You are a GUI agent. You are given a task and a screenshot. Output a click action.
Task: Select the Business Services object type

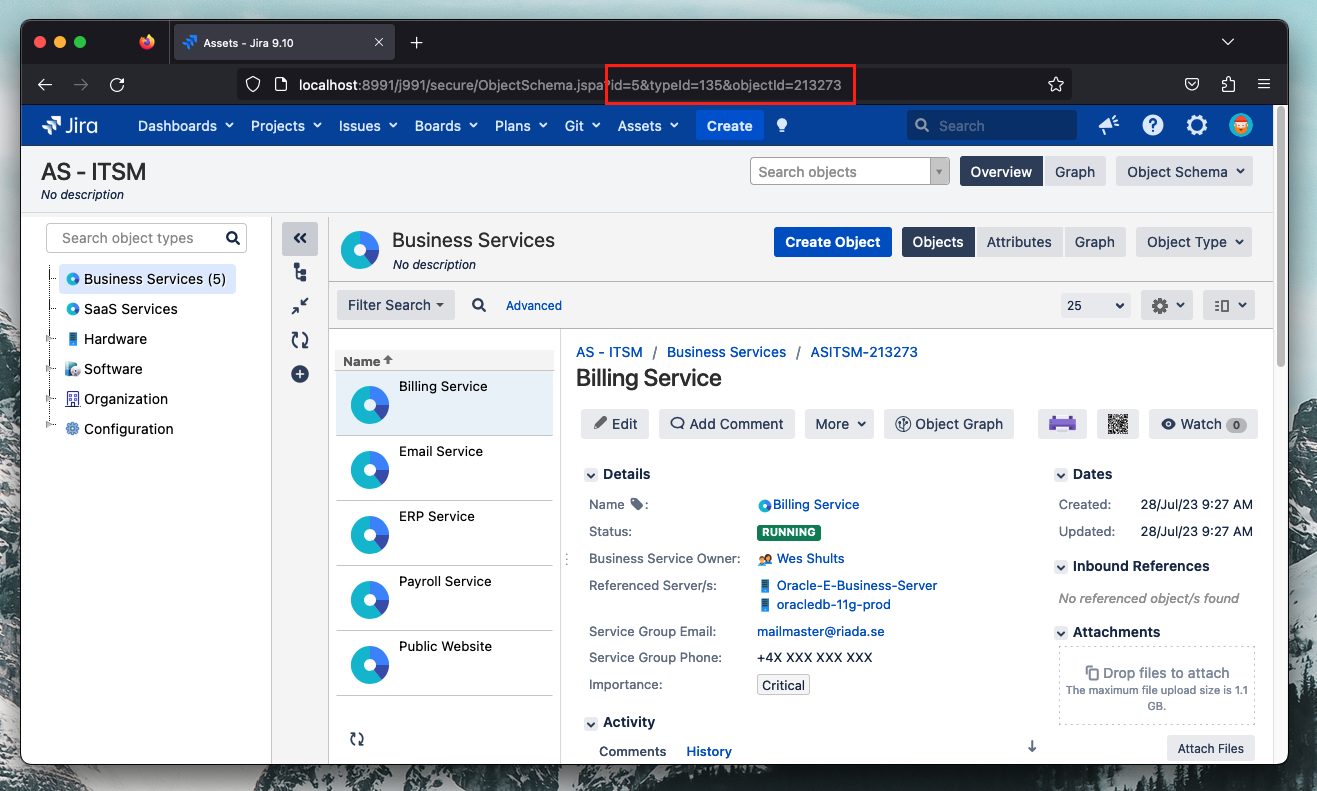click(x=147, y=278)
